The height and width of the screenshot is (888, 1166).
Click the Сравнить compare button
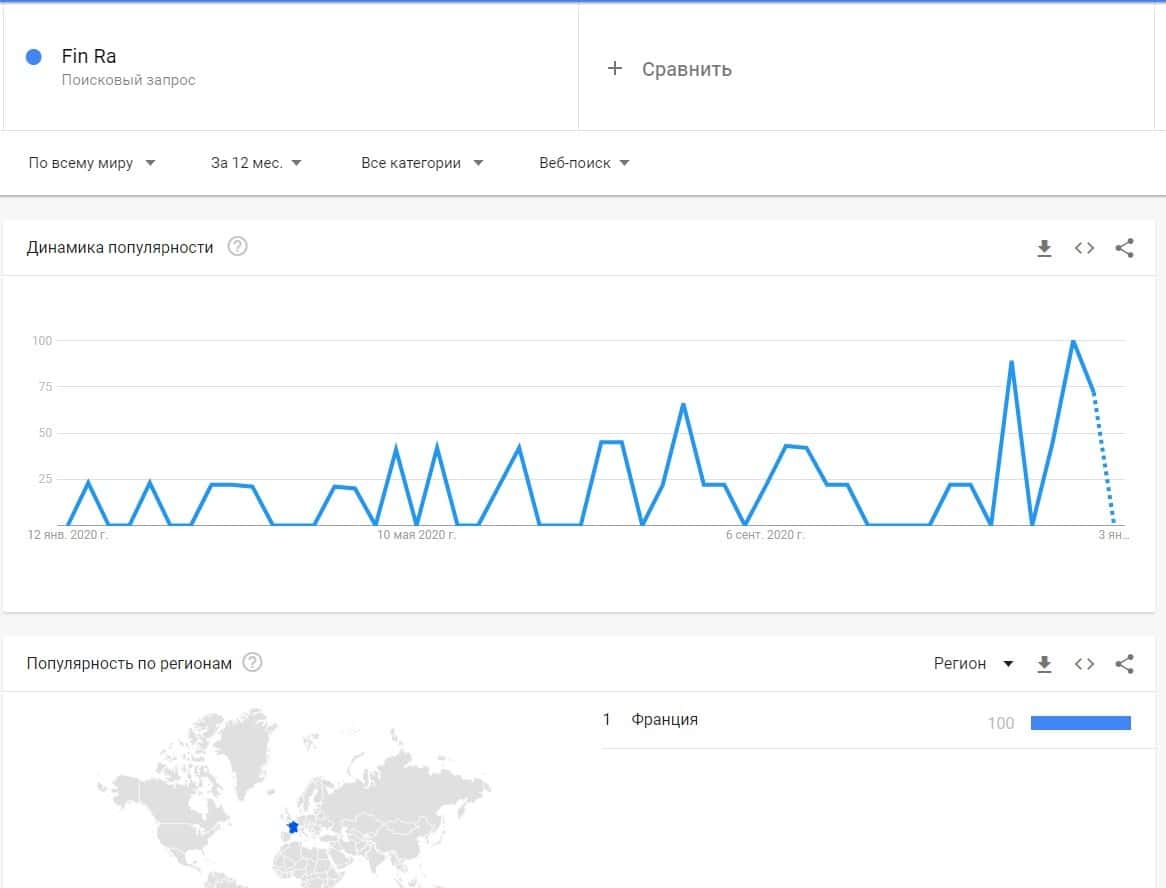pos(686,69)
